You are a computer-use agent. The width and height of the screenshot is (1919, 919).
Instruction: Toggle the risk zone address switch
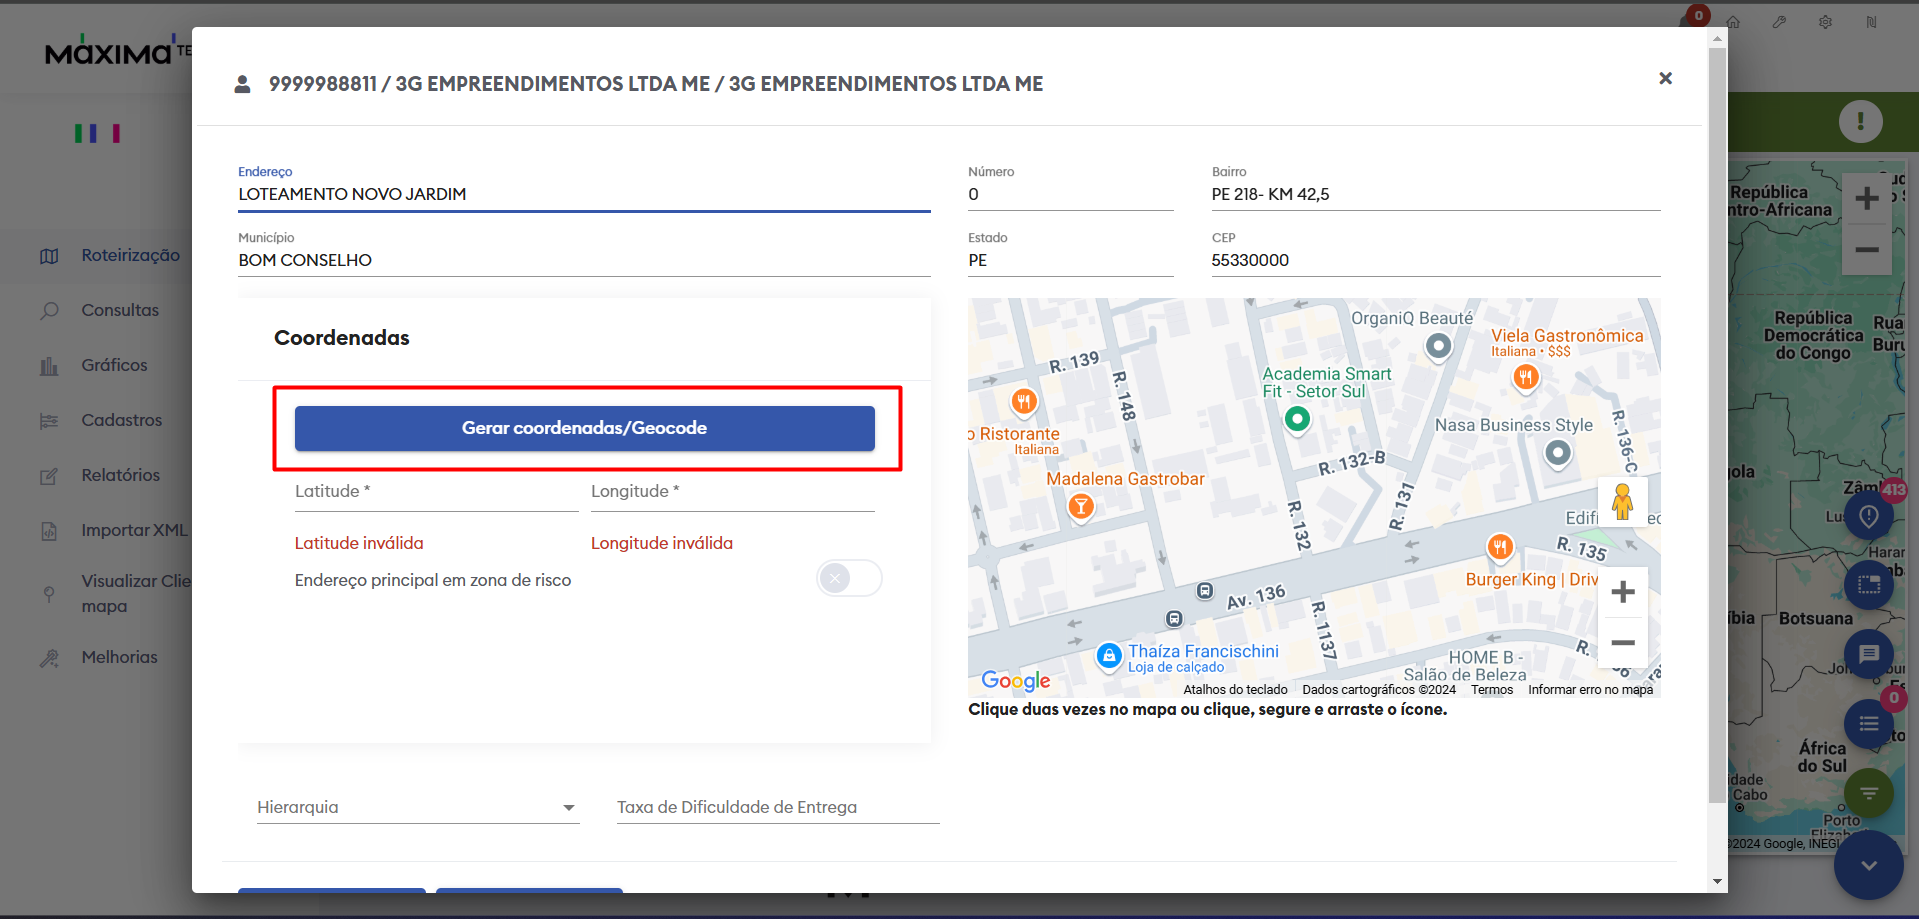848,578
